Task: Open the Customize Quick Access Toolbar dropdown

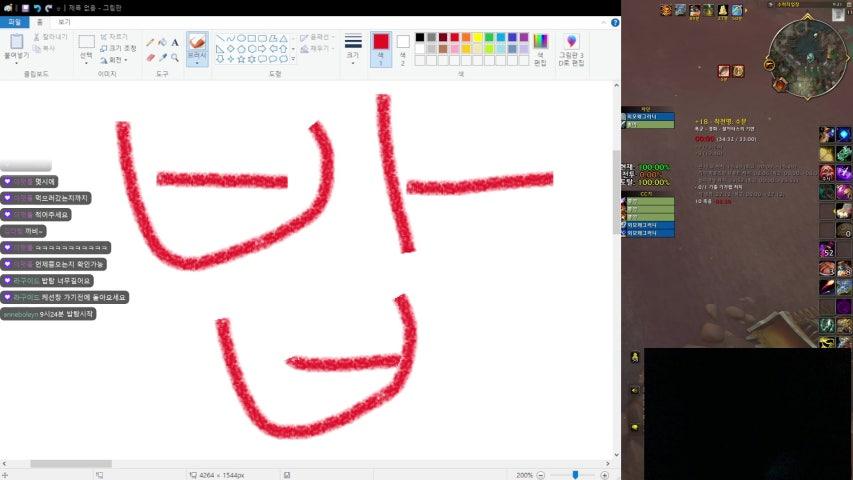Action: pos(58,9)
